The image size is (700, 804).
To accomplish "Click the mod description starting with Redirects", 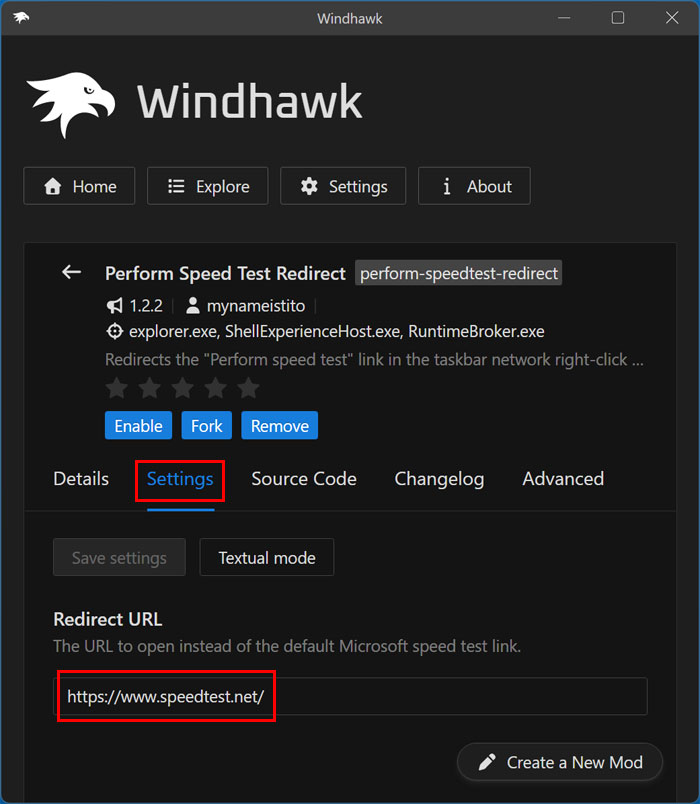I will coord(374,360).
